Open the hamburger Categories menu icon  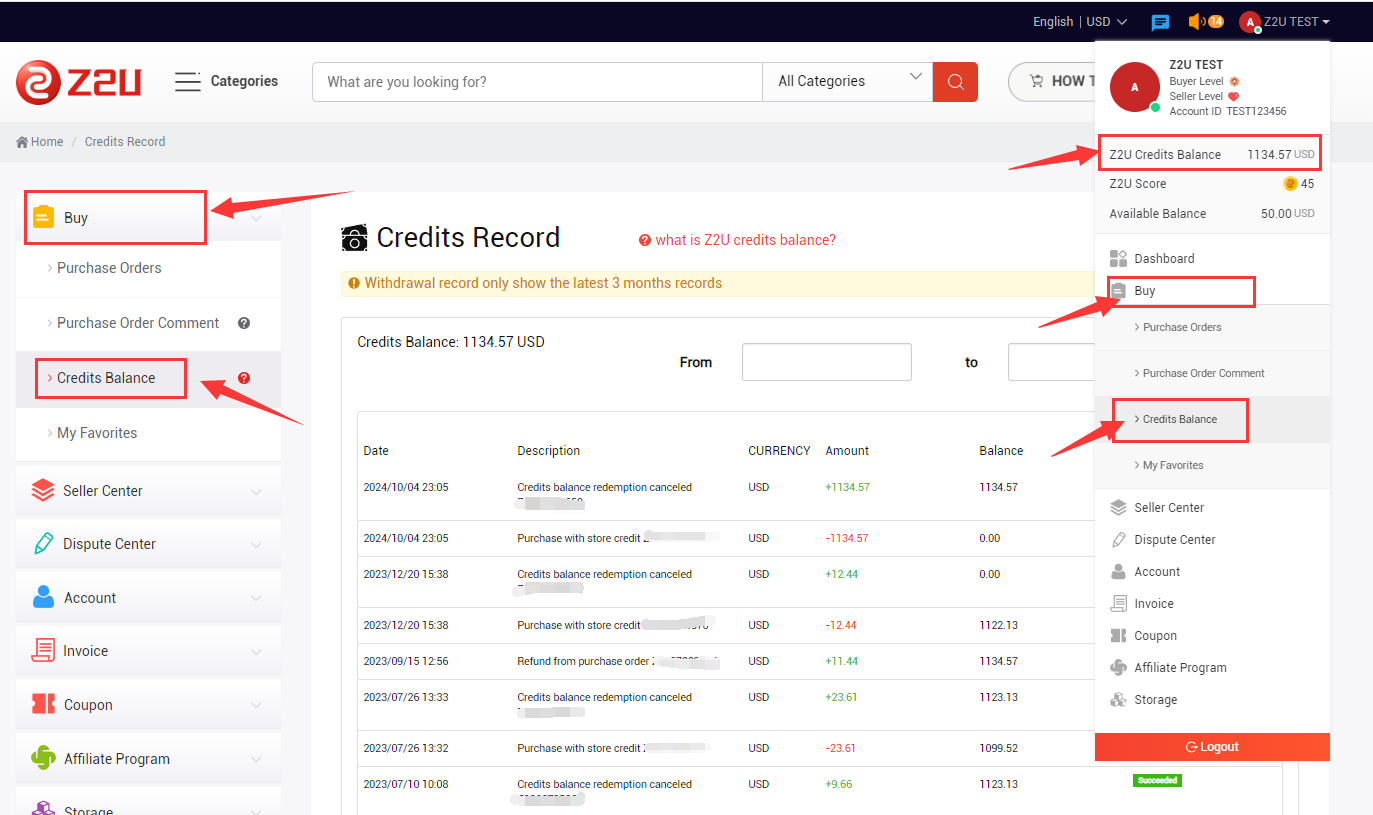188,82
